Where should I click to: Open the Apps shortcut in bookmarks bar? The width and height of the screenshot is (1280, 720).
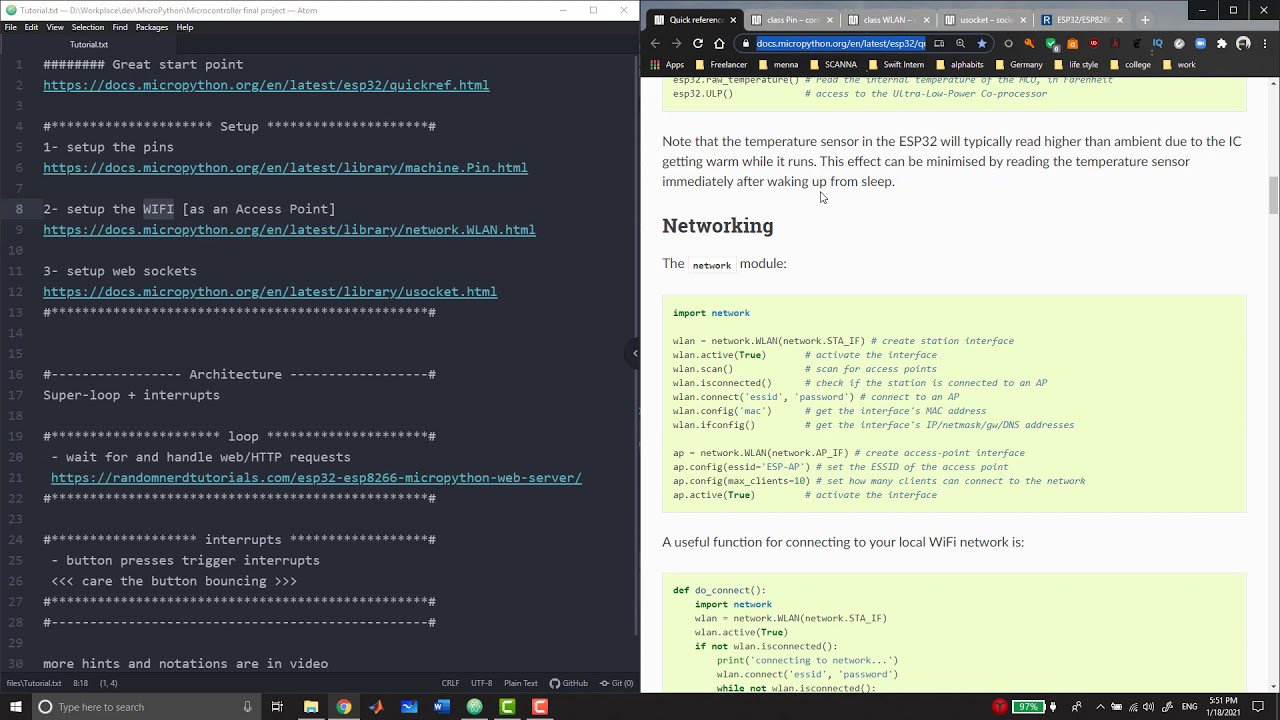click(x=666, y=64)
